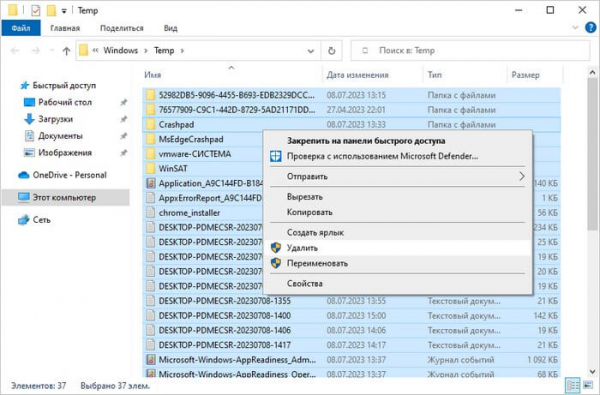The image size is (600, 395).
Task: Click the search field Поиск в: Temp
Action: [x=470, y=51]
